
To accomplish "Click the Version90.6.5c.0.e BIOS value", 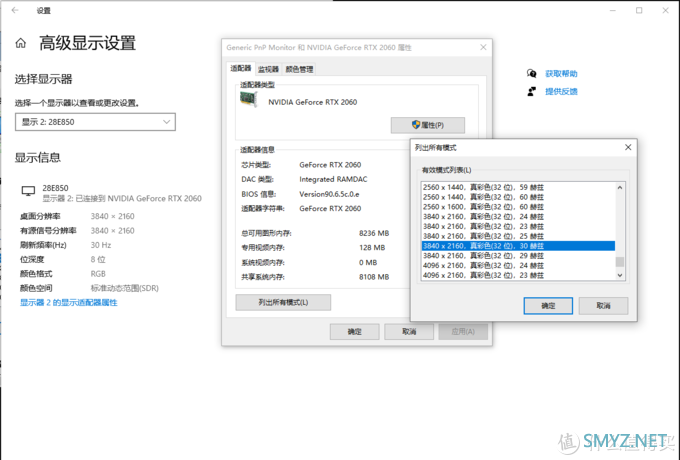I will (329, 194).
